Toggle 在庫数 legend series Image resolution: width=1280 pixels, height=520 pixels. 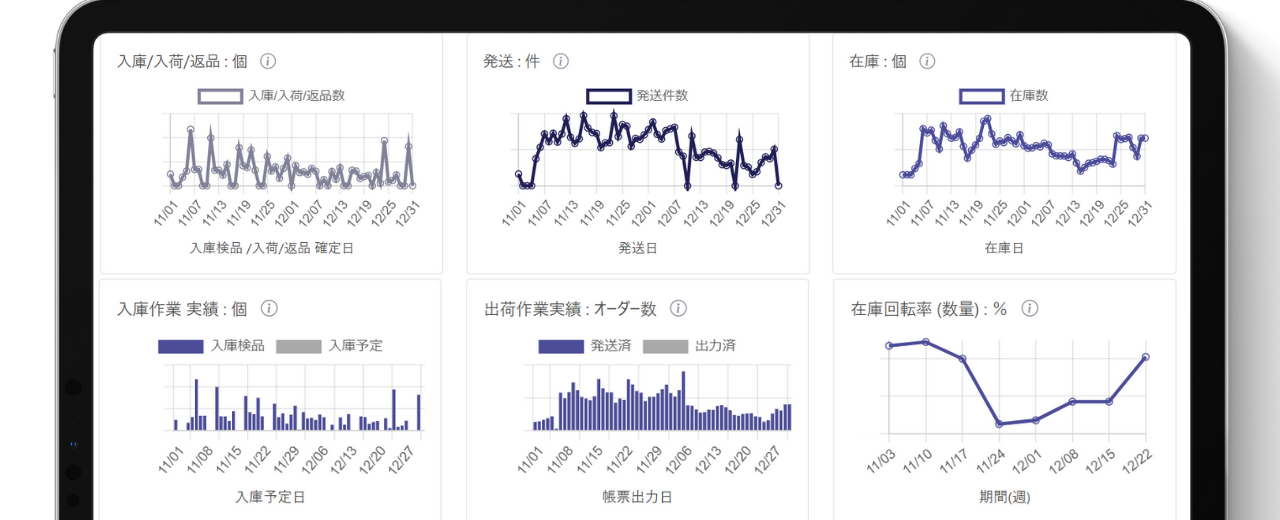coord(1004,96)
